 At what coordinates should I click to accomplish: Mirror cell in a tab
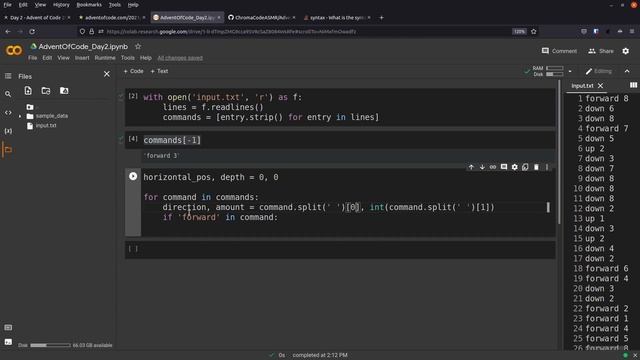[525, 167]
